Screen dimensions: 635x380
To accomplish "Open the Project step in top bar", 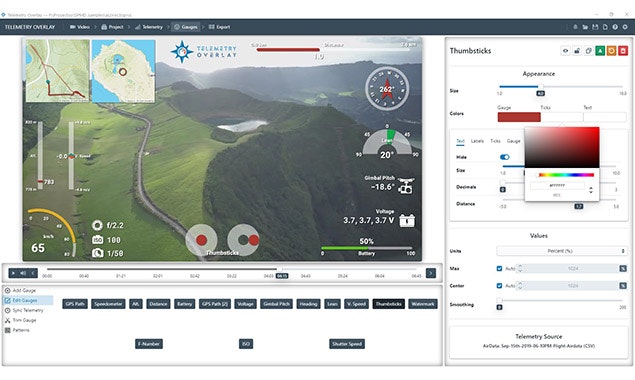I will click(112, 27).
